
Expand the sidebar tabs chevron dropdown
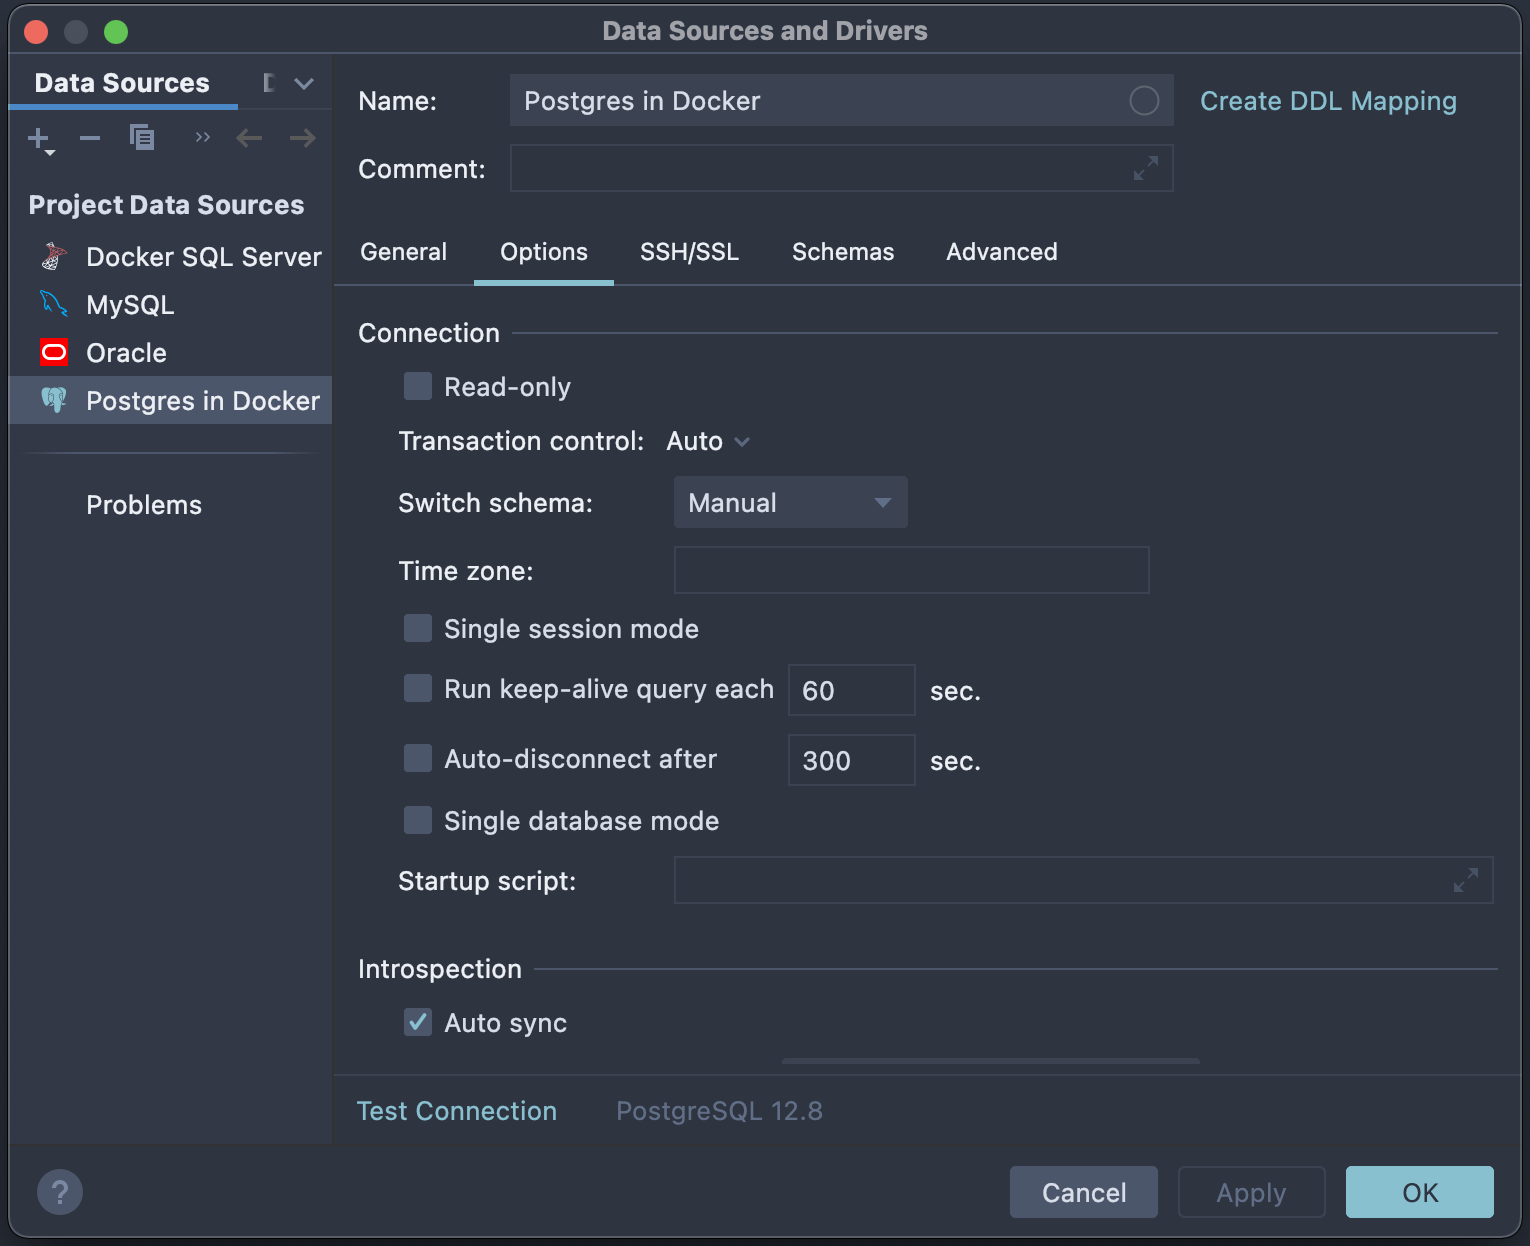click(304, 84)
